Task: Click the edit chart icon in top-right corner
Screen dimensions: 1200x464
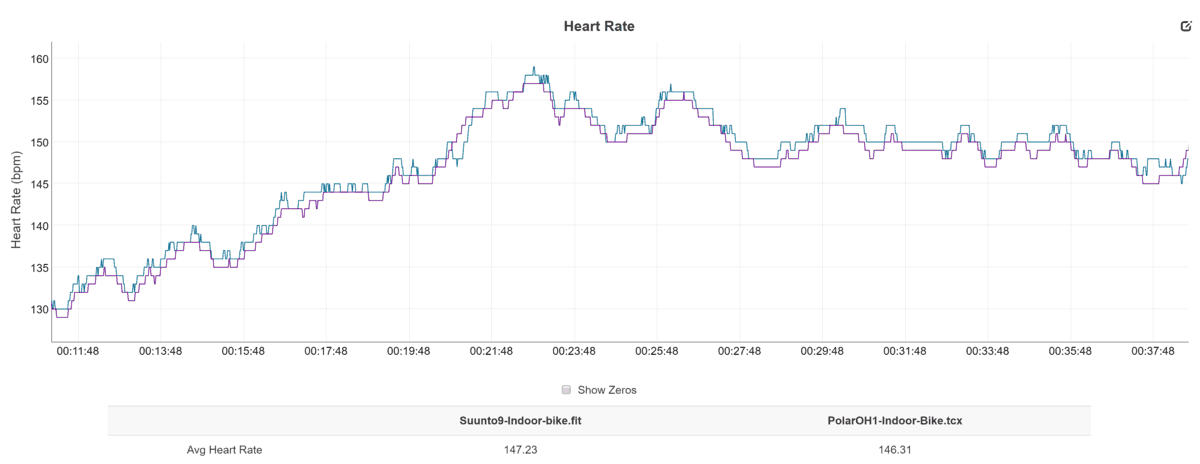Action: tap(1187, 26)
